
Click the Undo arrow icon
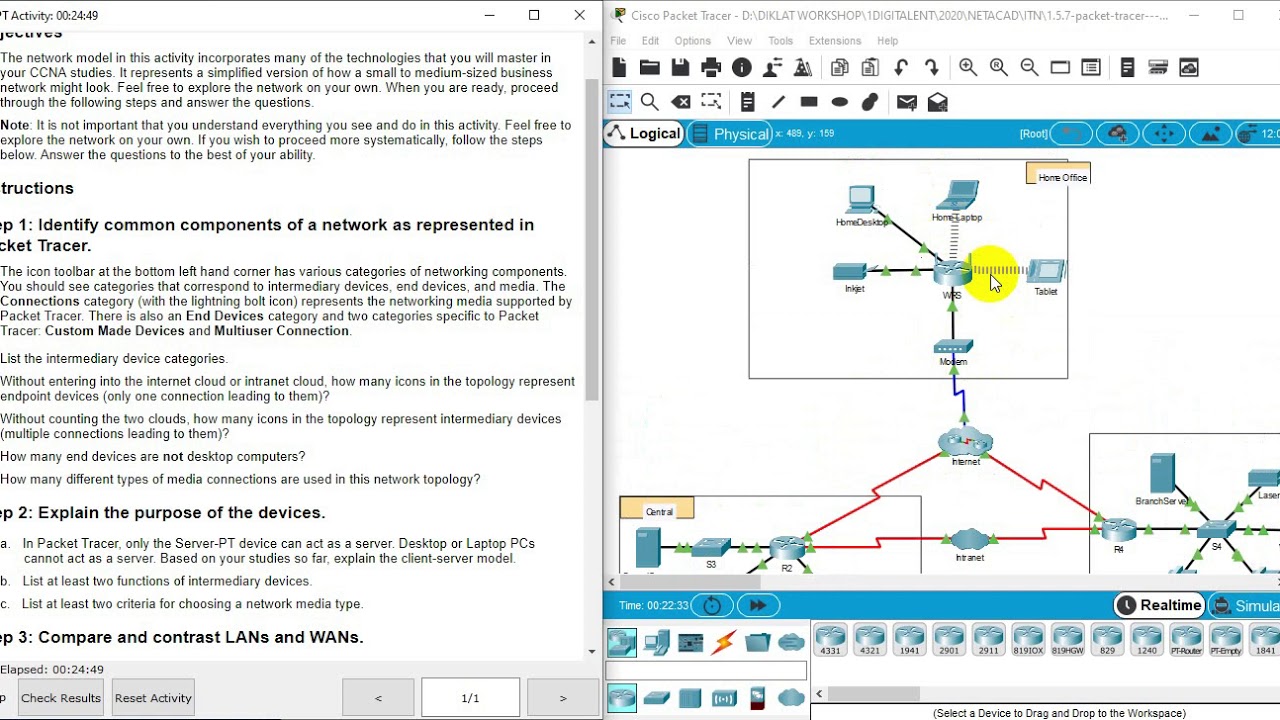coord(901,67)
